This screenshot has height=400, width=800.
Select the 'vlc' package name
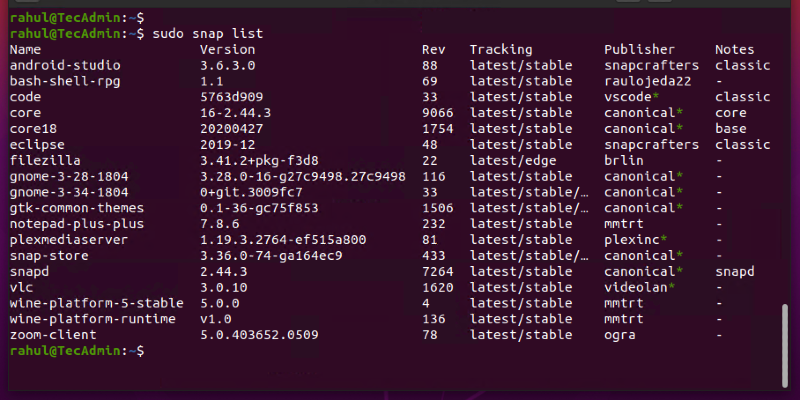click(x=21, y=288)
